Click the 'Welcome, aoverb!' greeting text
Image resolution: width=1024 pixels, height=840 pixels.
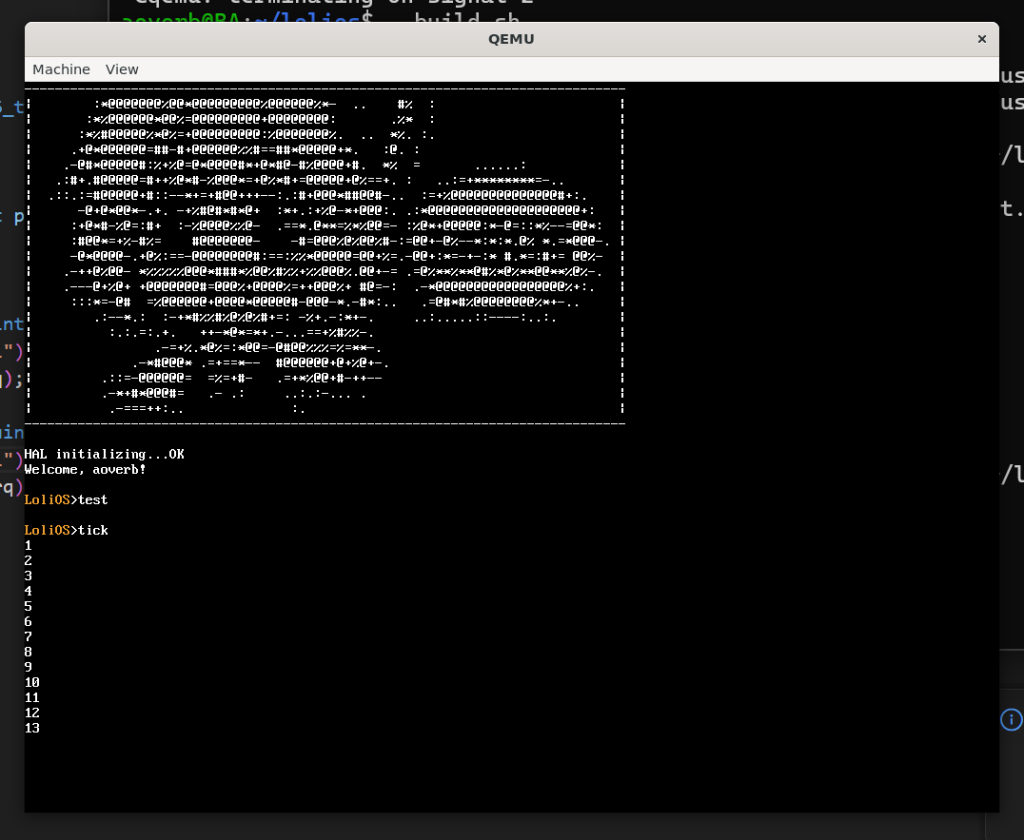85,469
